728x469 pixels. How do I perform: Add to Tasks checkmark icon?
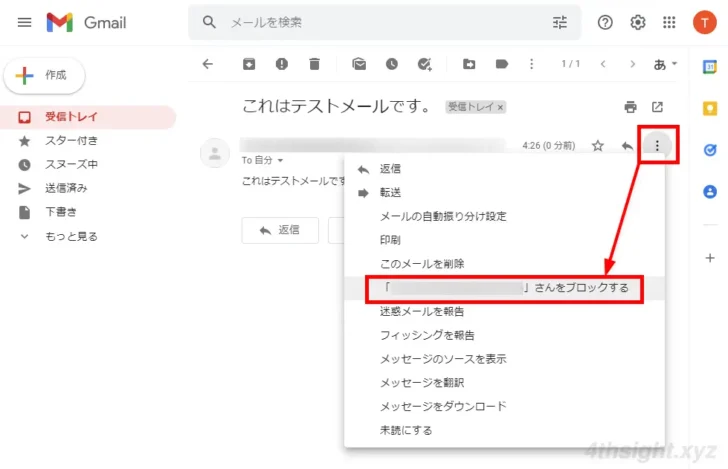(x=424, y=64)
